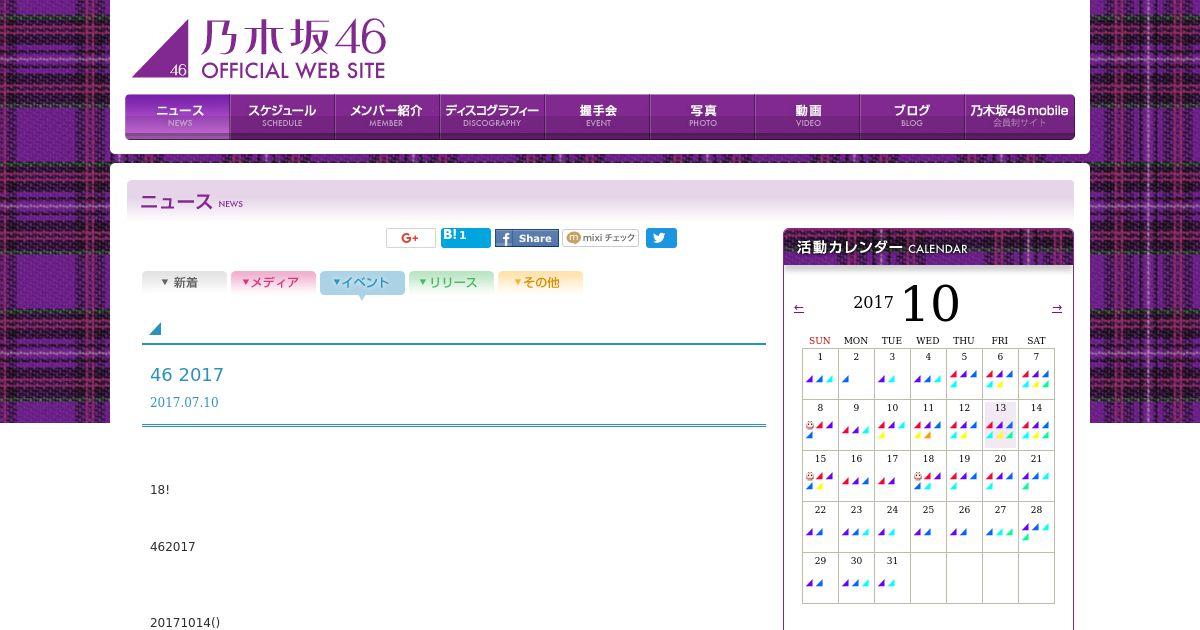The width and height of the screenshot is (1200, 630).
Task: Open the 握手会 EVENT navigation tab
Action: 597,116
